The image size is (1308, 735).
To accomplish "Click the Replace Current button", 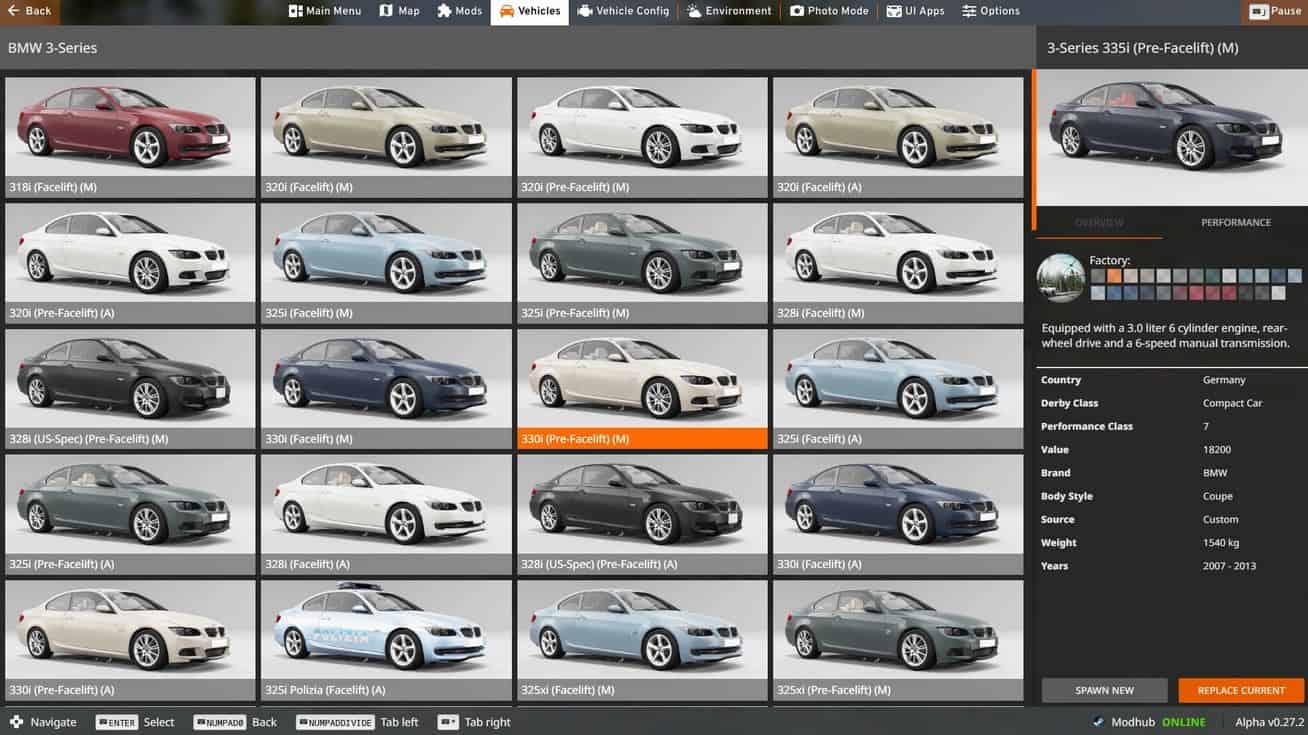I will point(1241,690).
